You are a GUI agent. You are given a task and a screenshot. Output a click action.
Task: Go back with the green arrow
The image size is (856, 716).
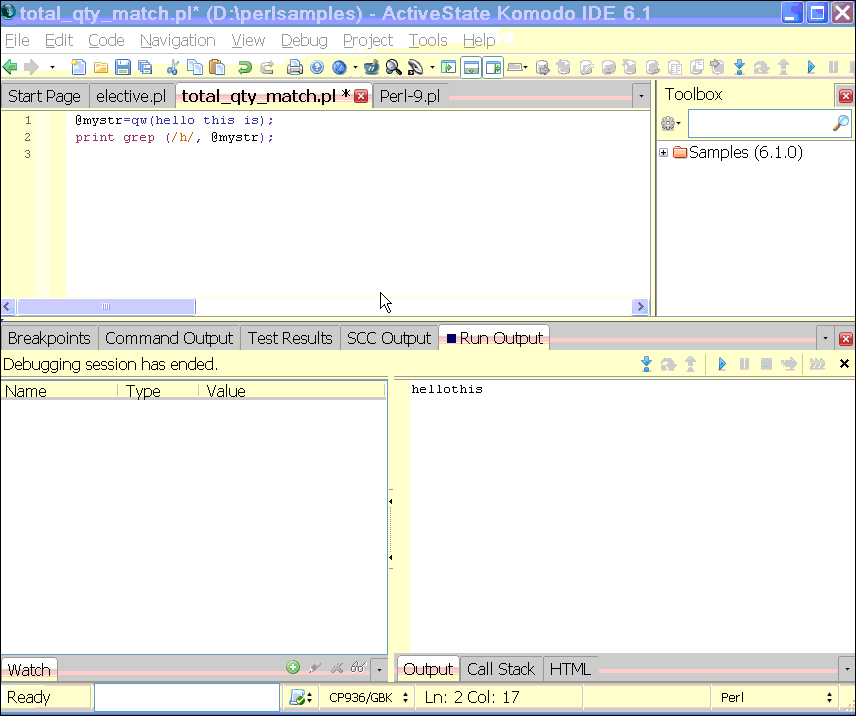[x=10, y=67]
